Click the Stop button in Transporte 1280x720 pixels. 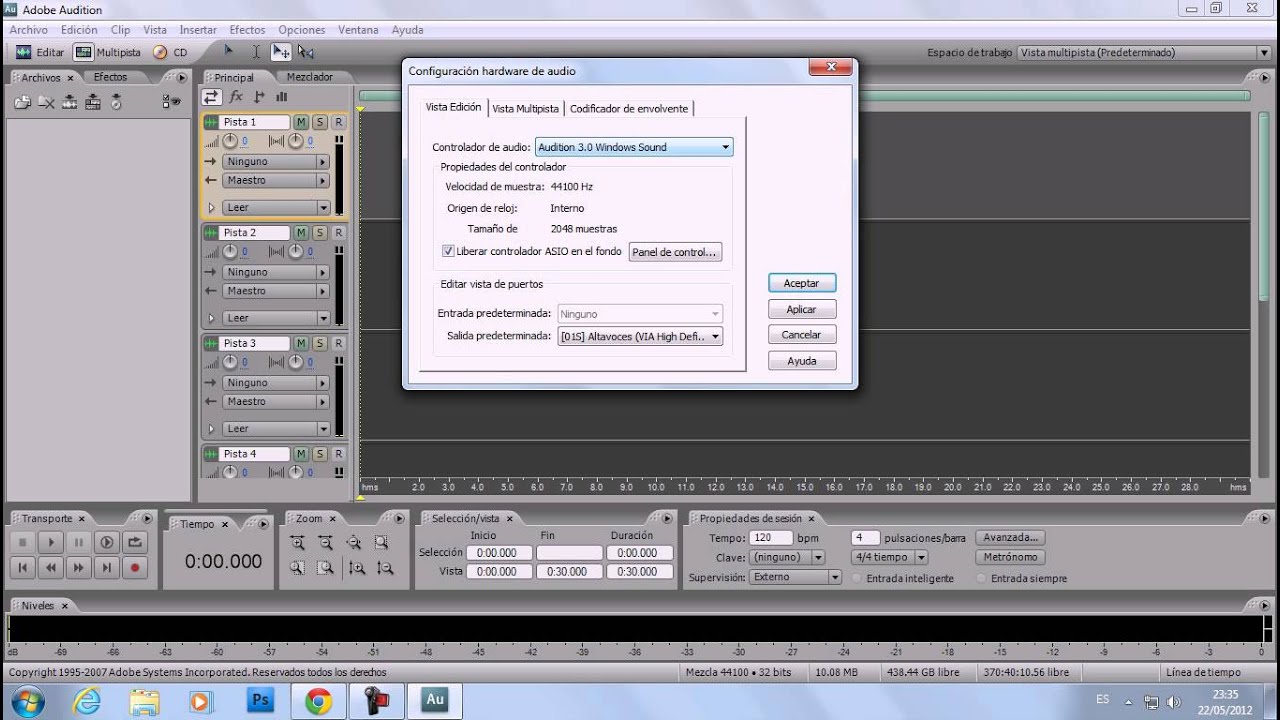pos(22,542)
